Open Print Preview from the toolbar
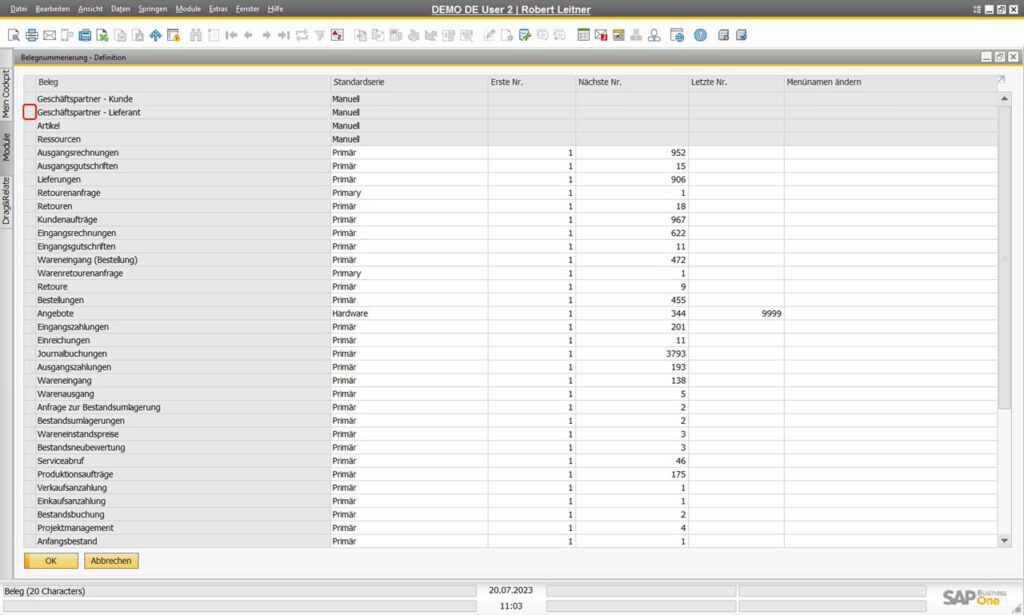Screen dimensions: 1024x615 [x=14, y=35]
